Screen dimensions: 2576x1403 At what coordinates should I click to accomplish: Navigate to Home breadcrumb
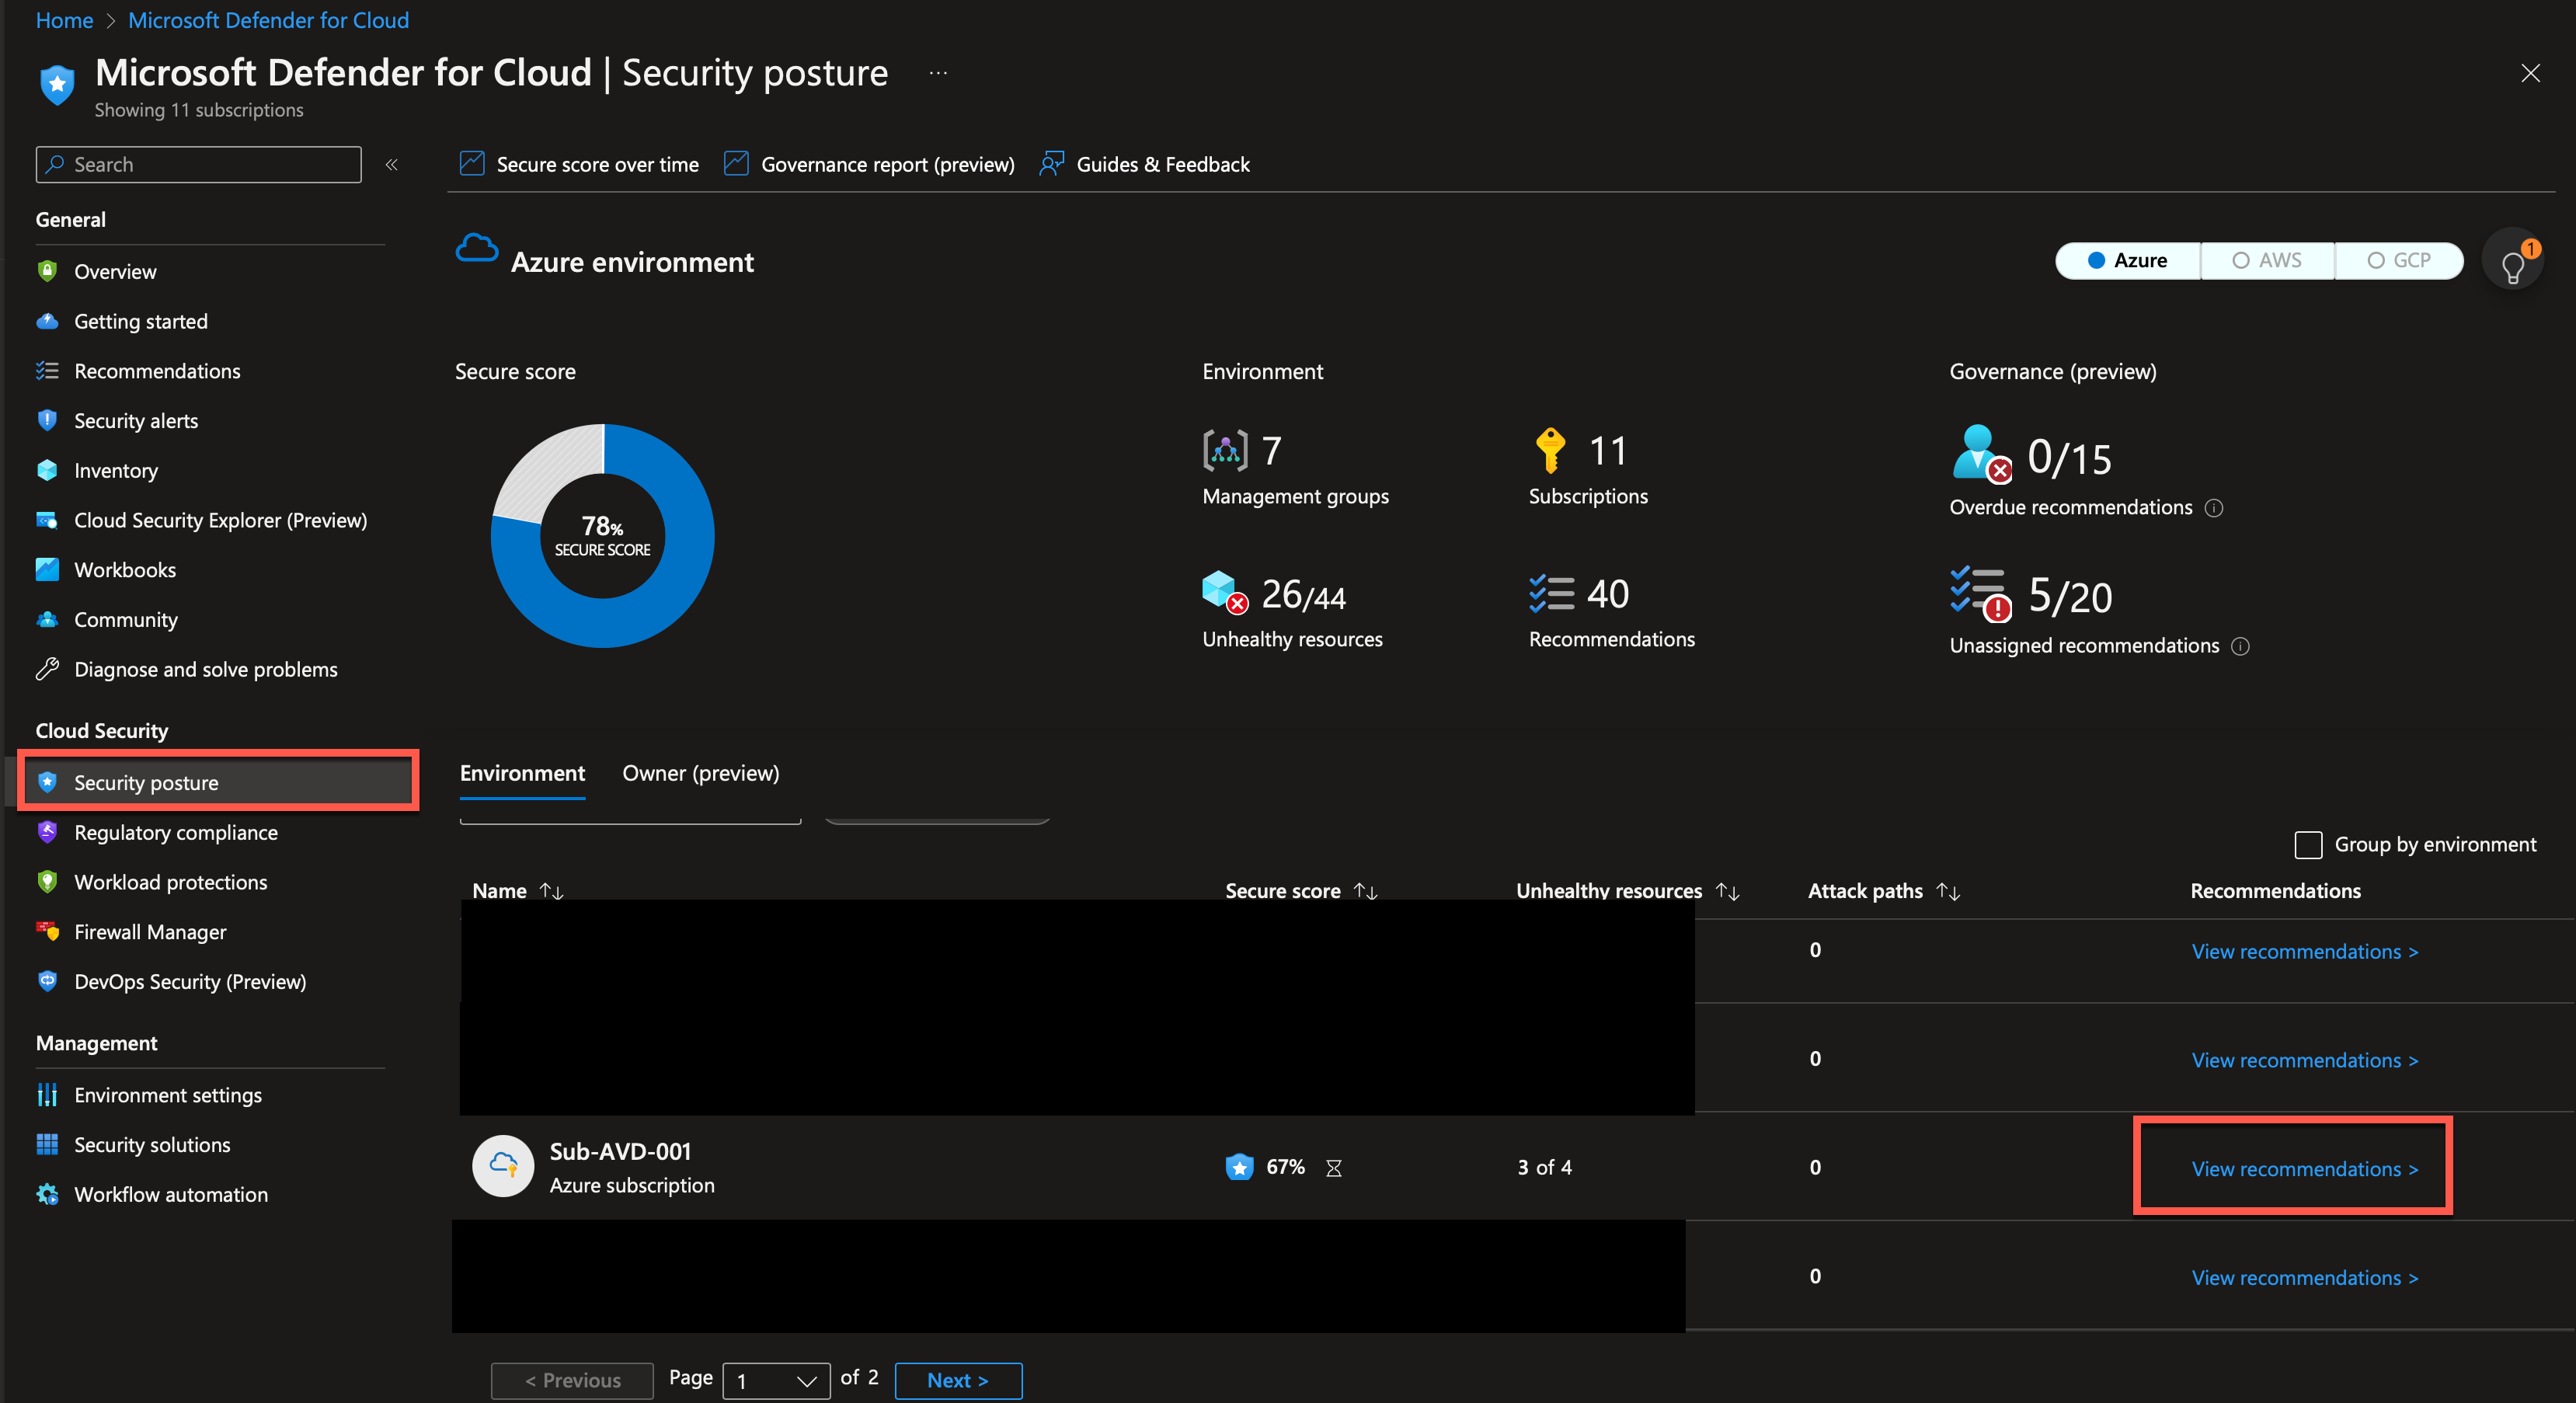64,20
